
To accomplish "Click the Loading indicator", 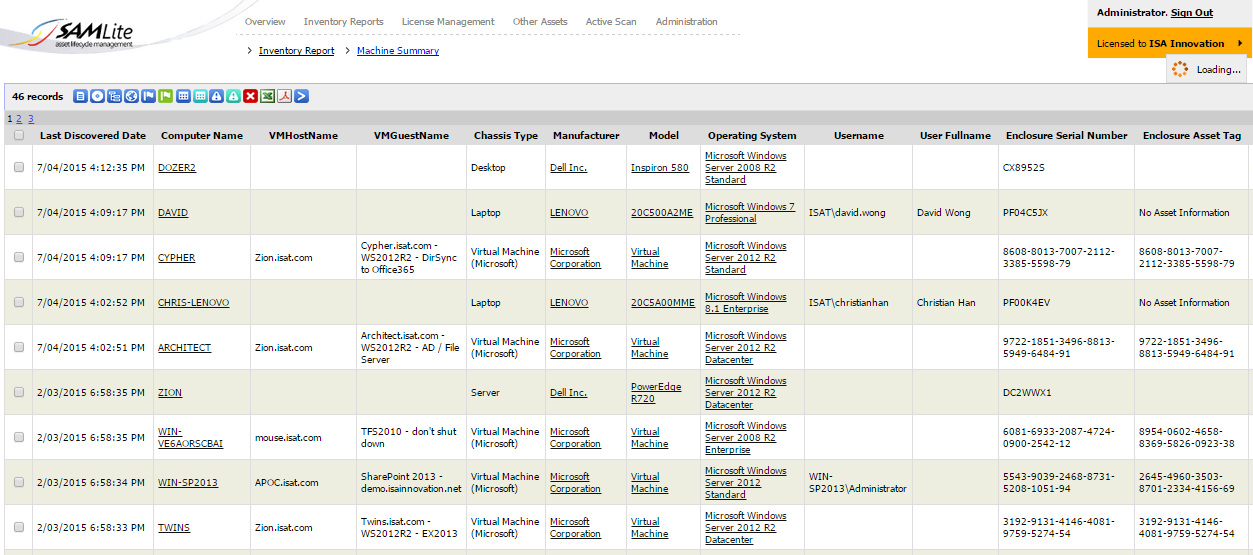I will [x=1206, y=69].
